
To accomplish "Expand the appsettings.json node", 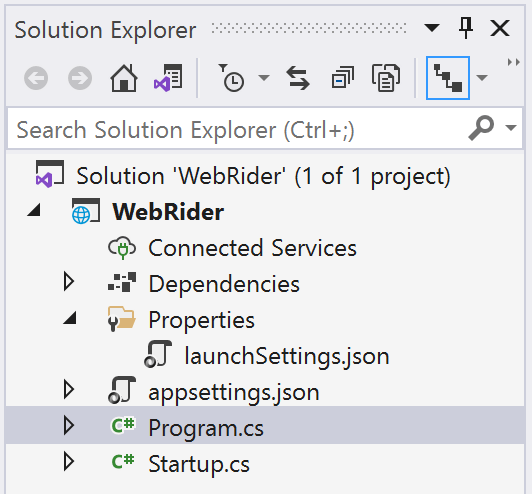I will coord(69,390).
